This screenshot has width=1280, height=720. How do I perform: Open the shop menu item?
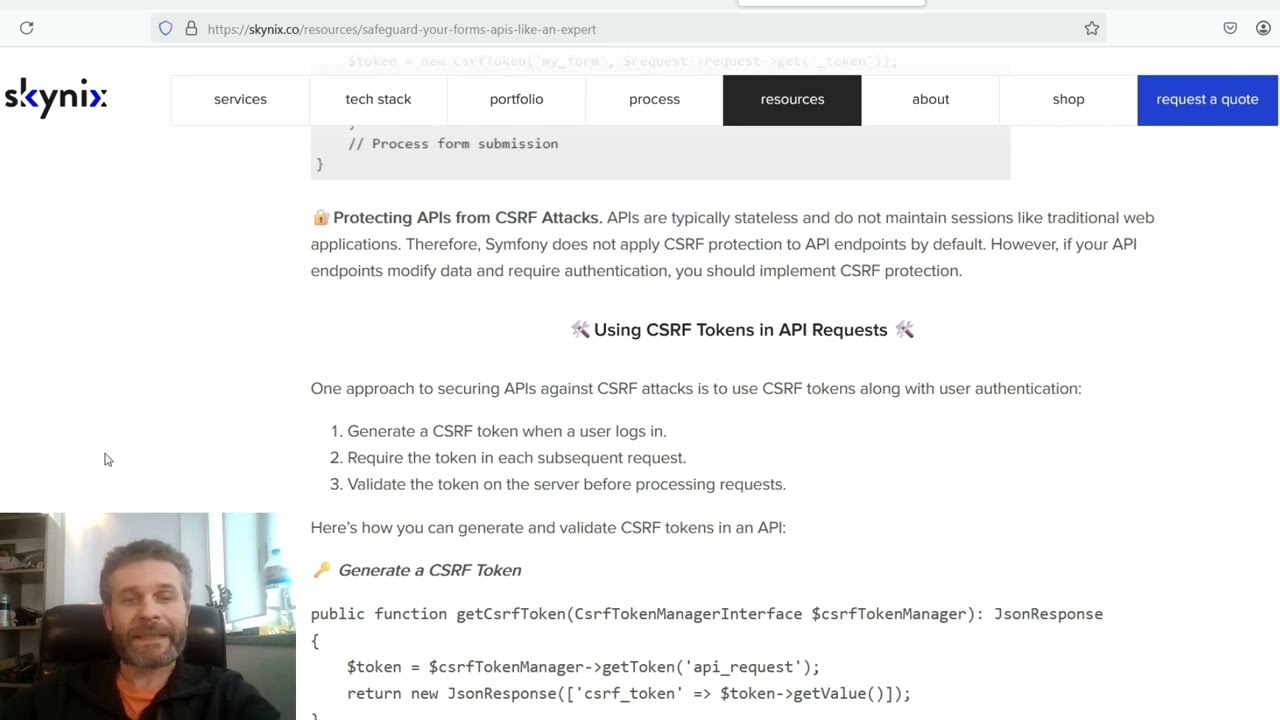[1068, 99]
